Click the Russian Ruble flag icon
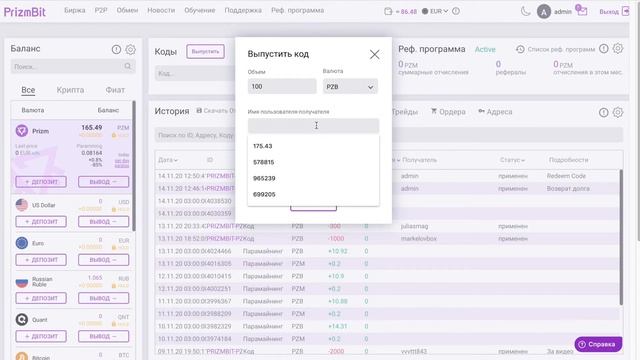Image resolution: width=640 pixels, height=360 pixels. [22, 282]
